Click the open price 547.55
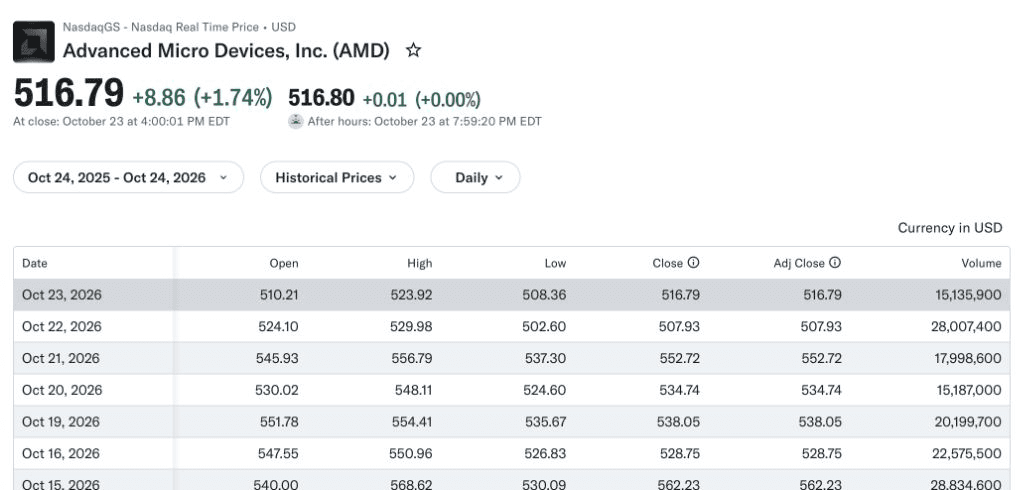The width and height of the screenshot is (1020, 490). tap(278, 454)
